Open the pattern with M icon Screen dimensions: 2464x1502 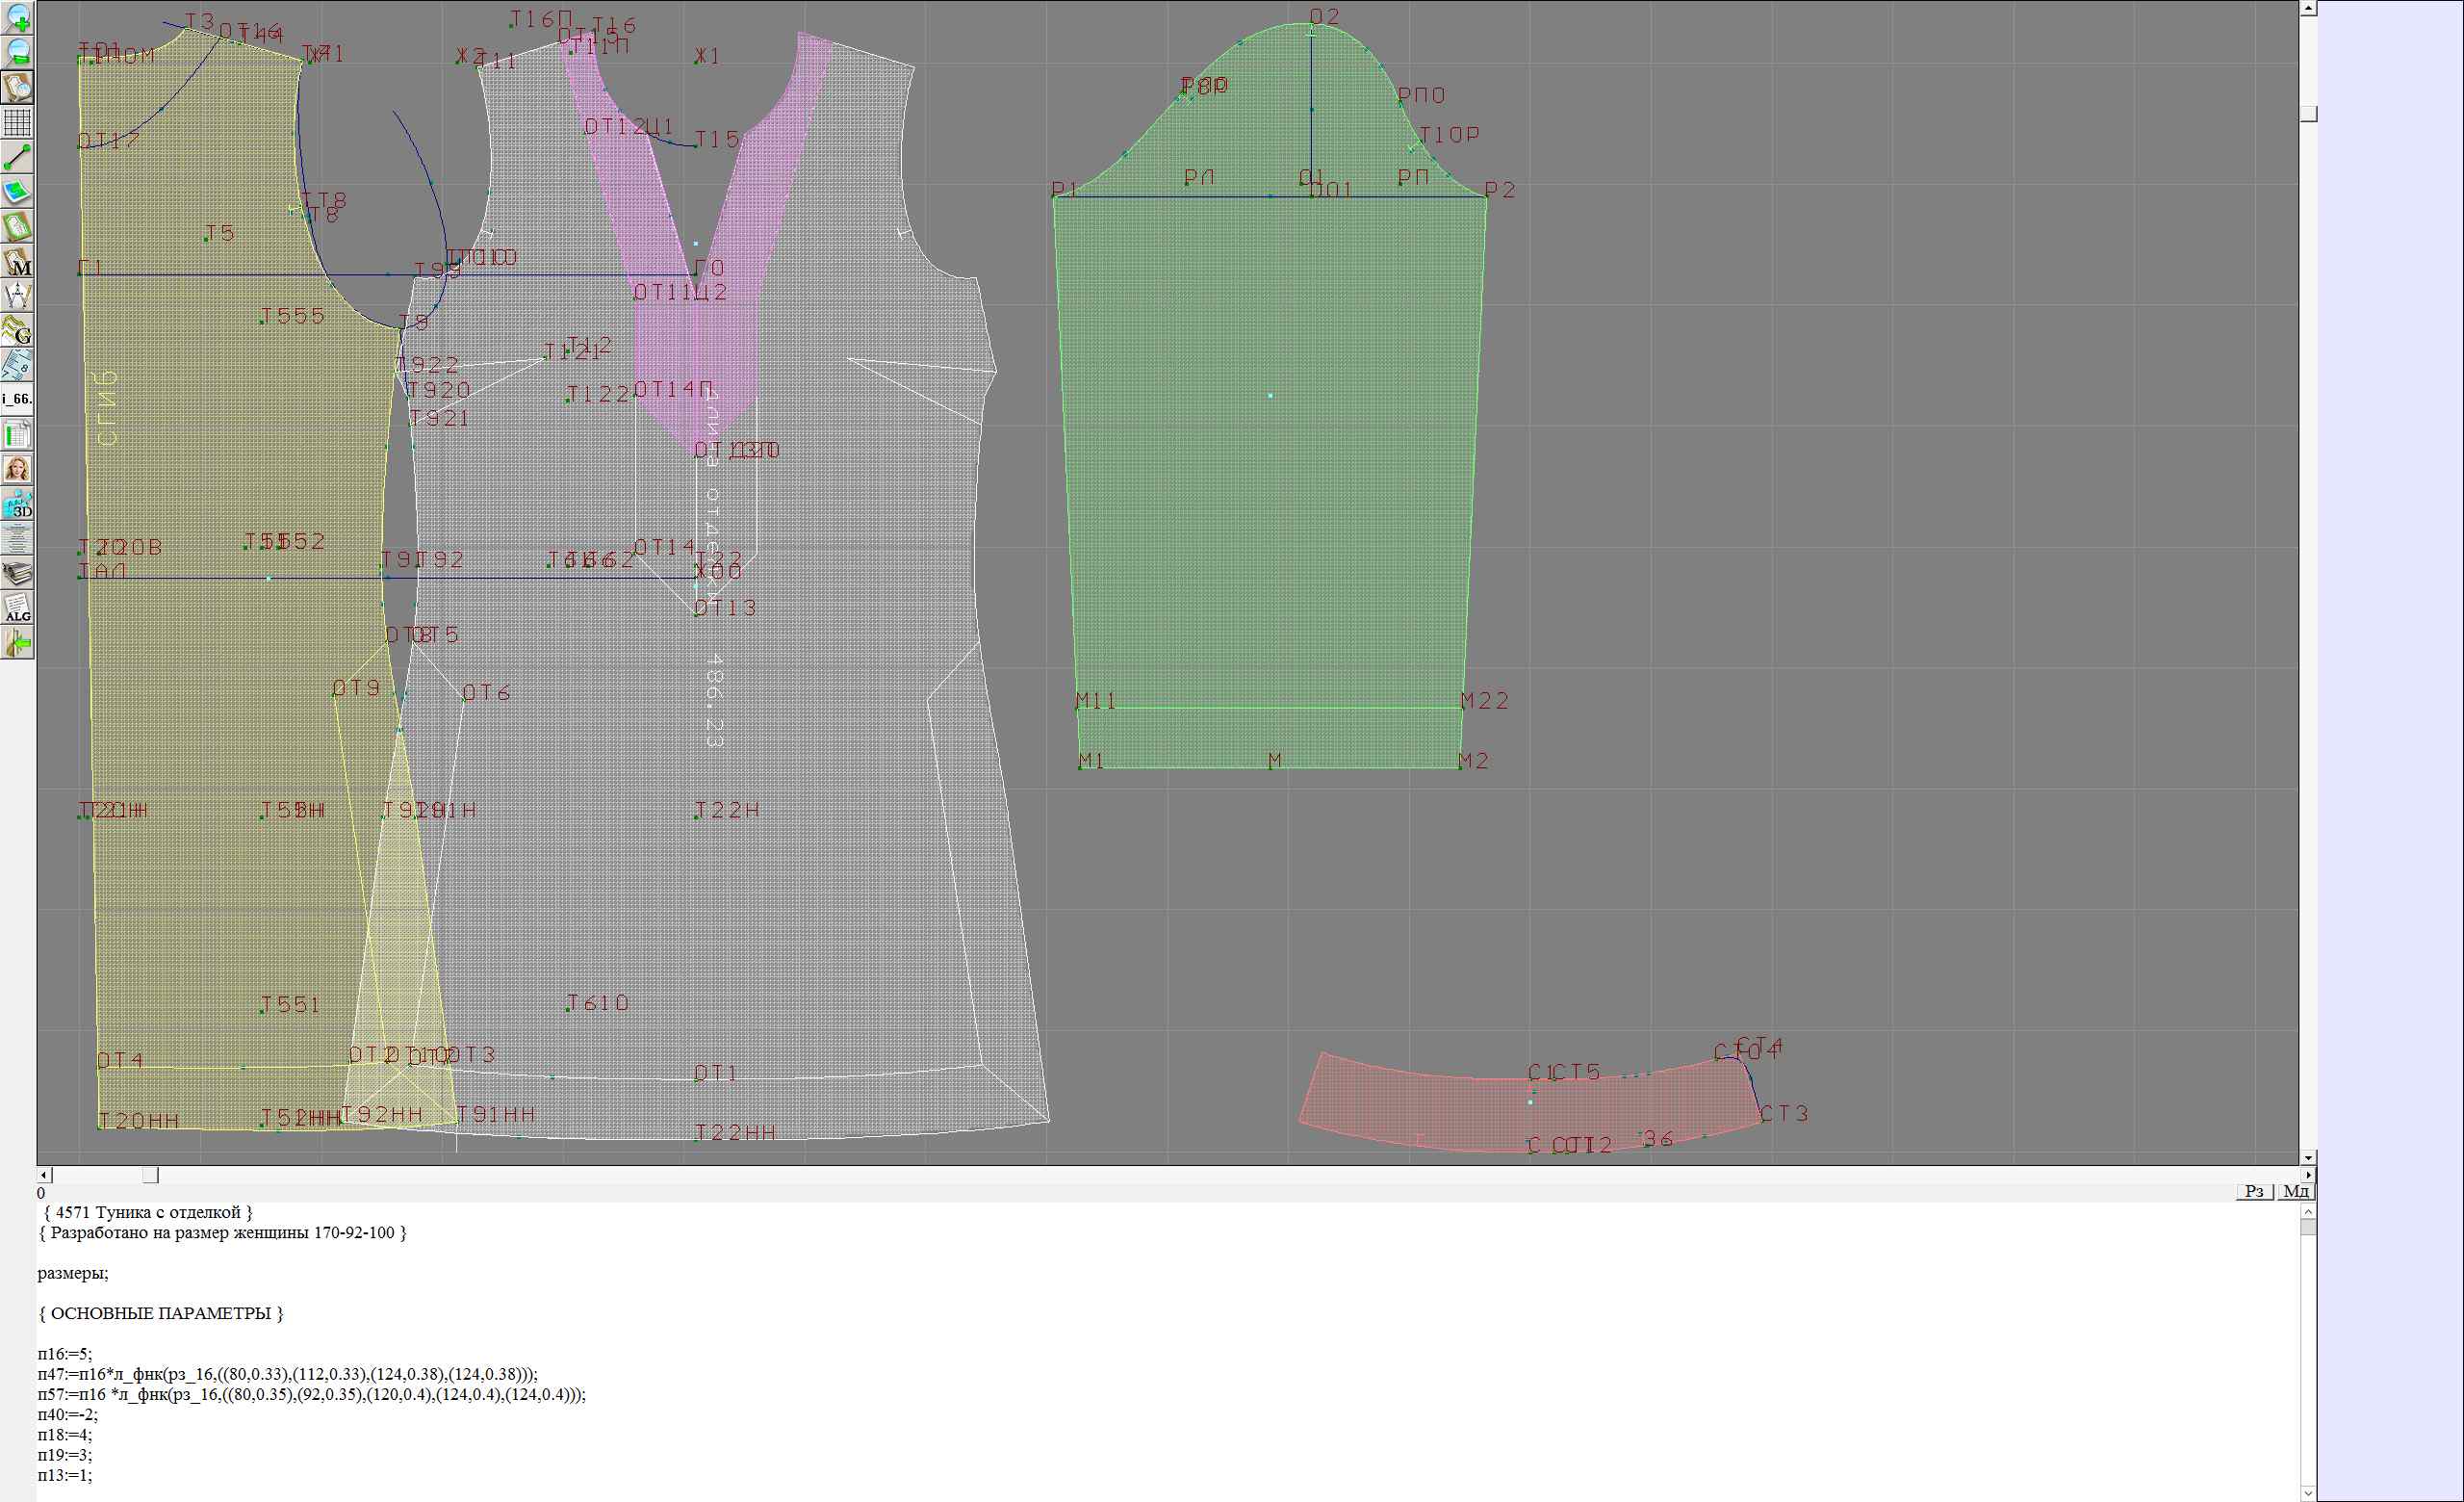[17, 262]
